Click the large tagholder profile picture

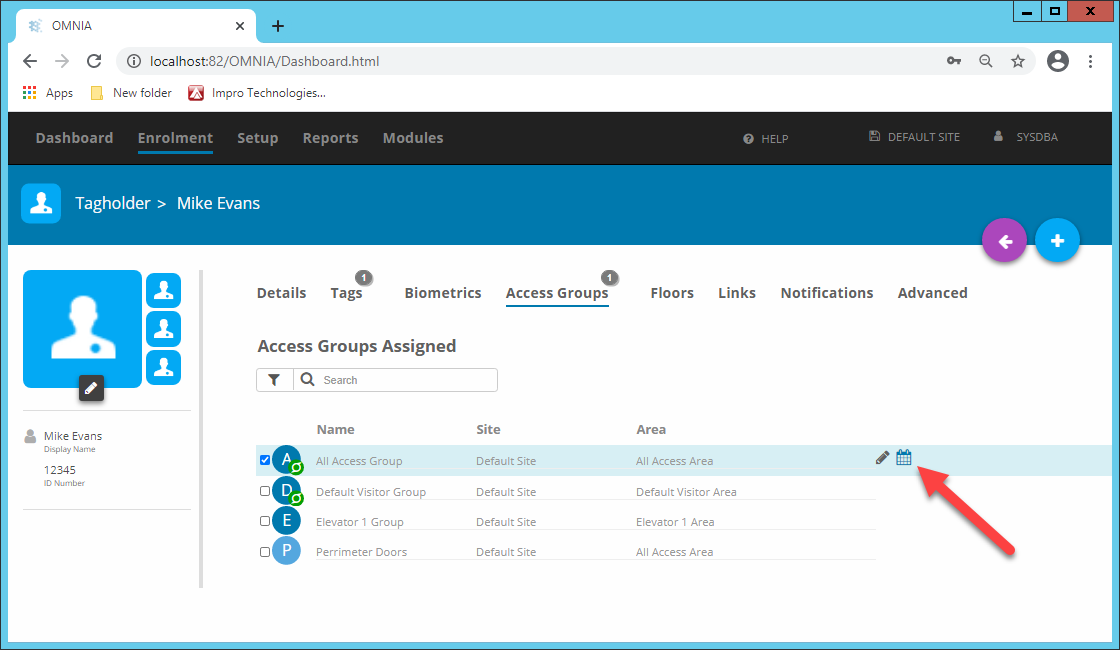[x=82, y=329]
